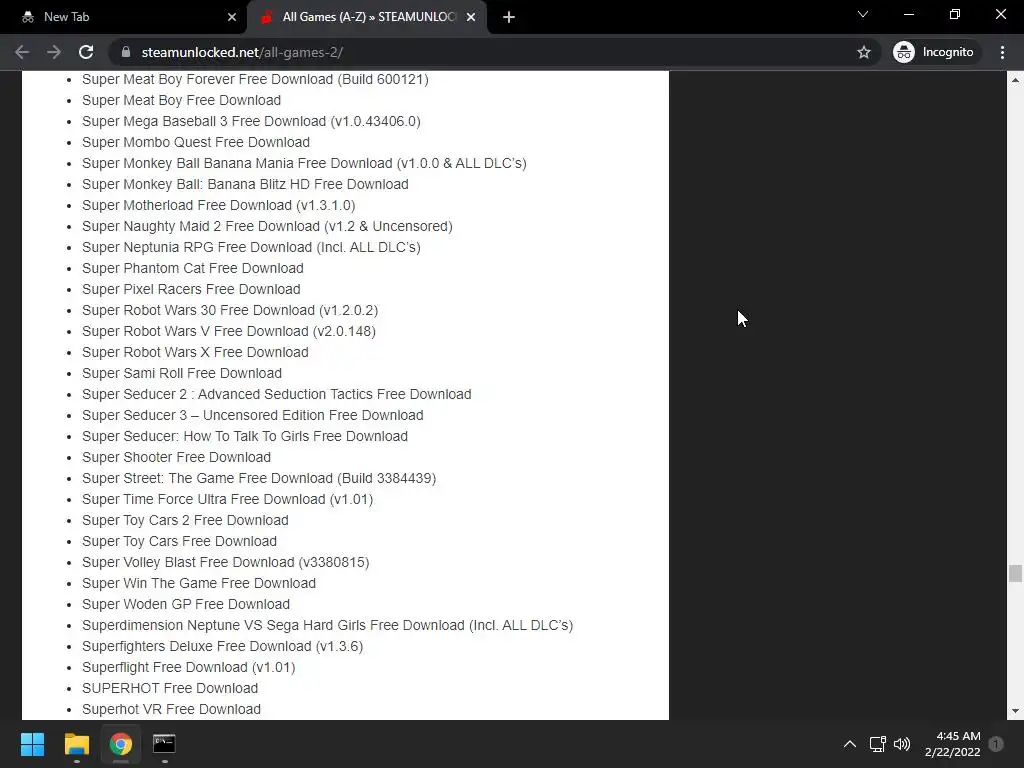Bookmark this page with the star

[x=863, y=52]
